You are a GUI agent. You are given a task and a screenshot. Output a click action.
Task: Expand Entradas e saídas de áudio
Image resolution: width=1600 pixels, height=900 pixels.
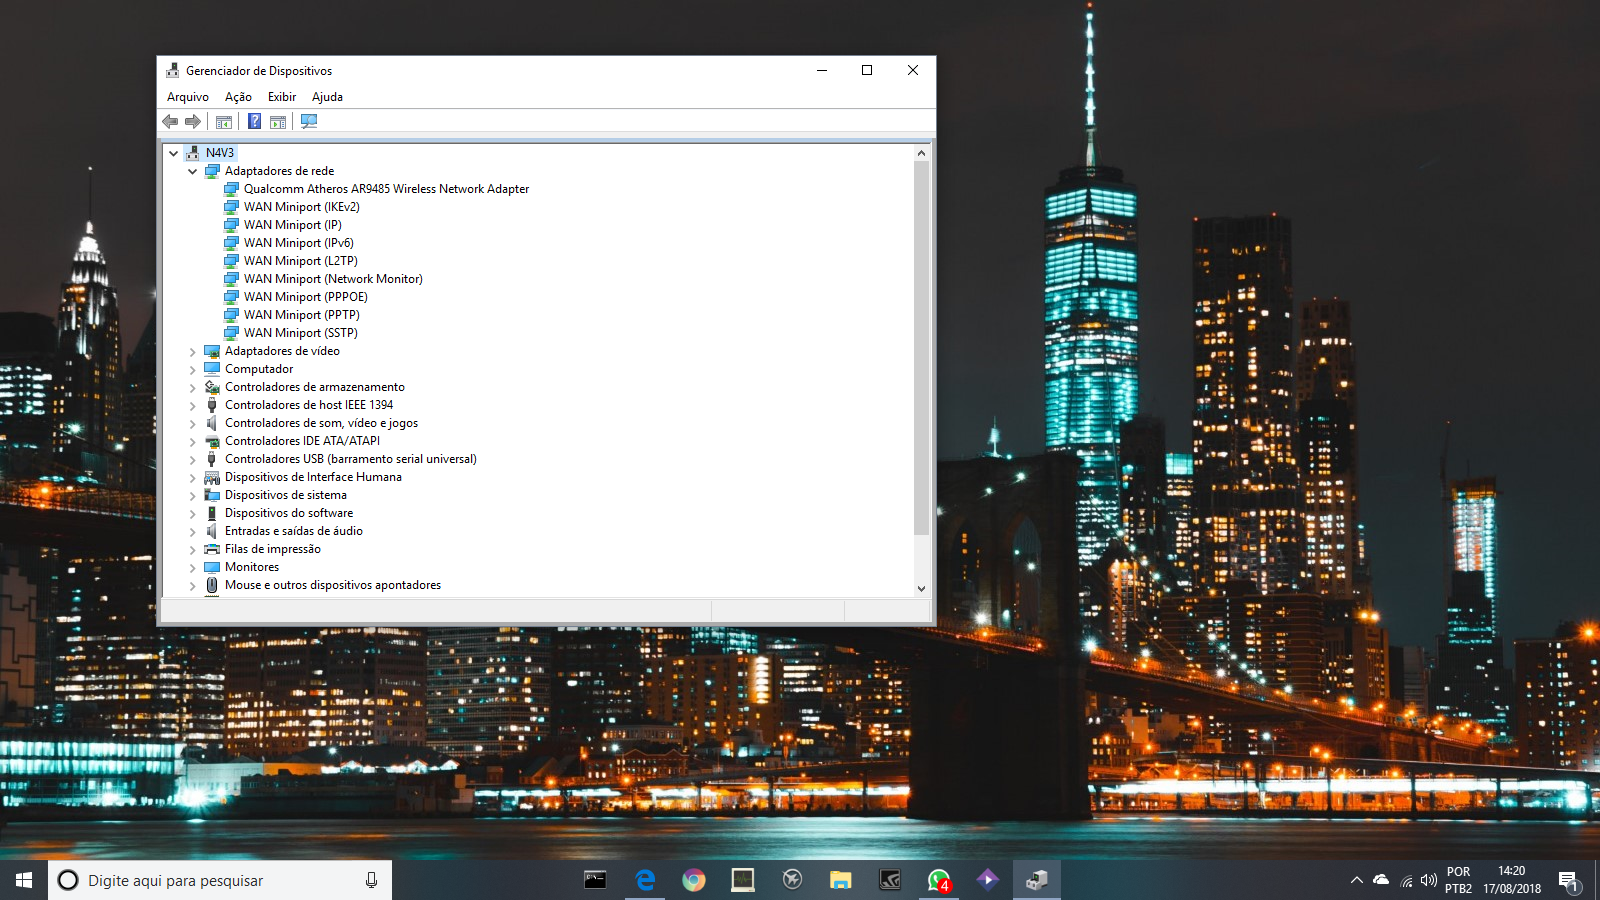(193, 532)
